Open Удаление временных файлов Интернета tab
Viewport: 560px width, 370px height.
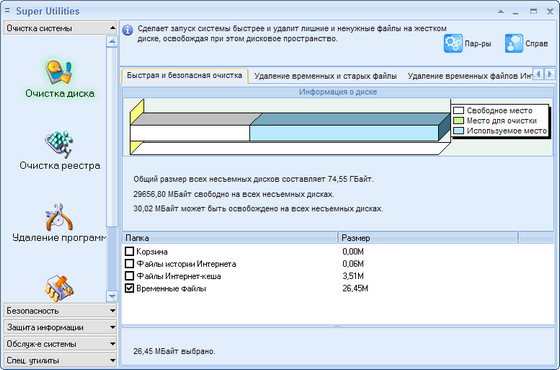click(470, 76)
